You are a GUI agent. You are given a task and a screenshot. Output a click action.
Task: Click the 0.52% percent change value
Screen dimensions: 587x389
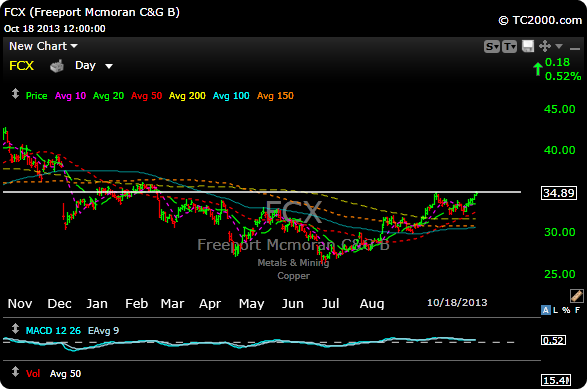[563, 76]
